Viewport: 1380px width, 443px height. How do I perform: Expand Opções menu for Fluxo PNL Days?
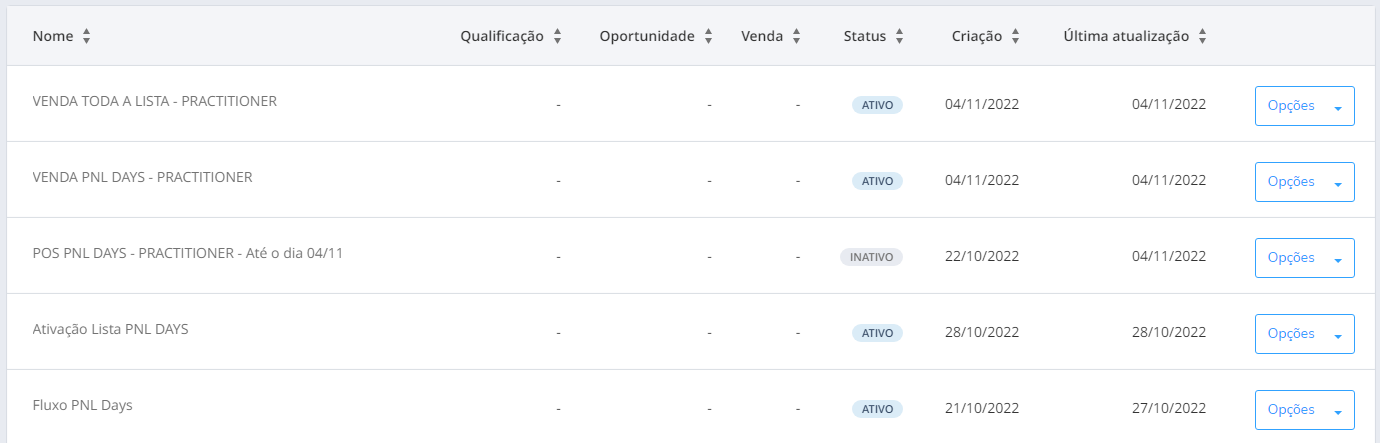[1305, 410]
